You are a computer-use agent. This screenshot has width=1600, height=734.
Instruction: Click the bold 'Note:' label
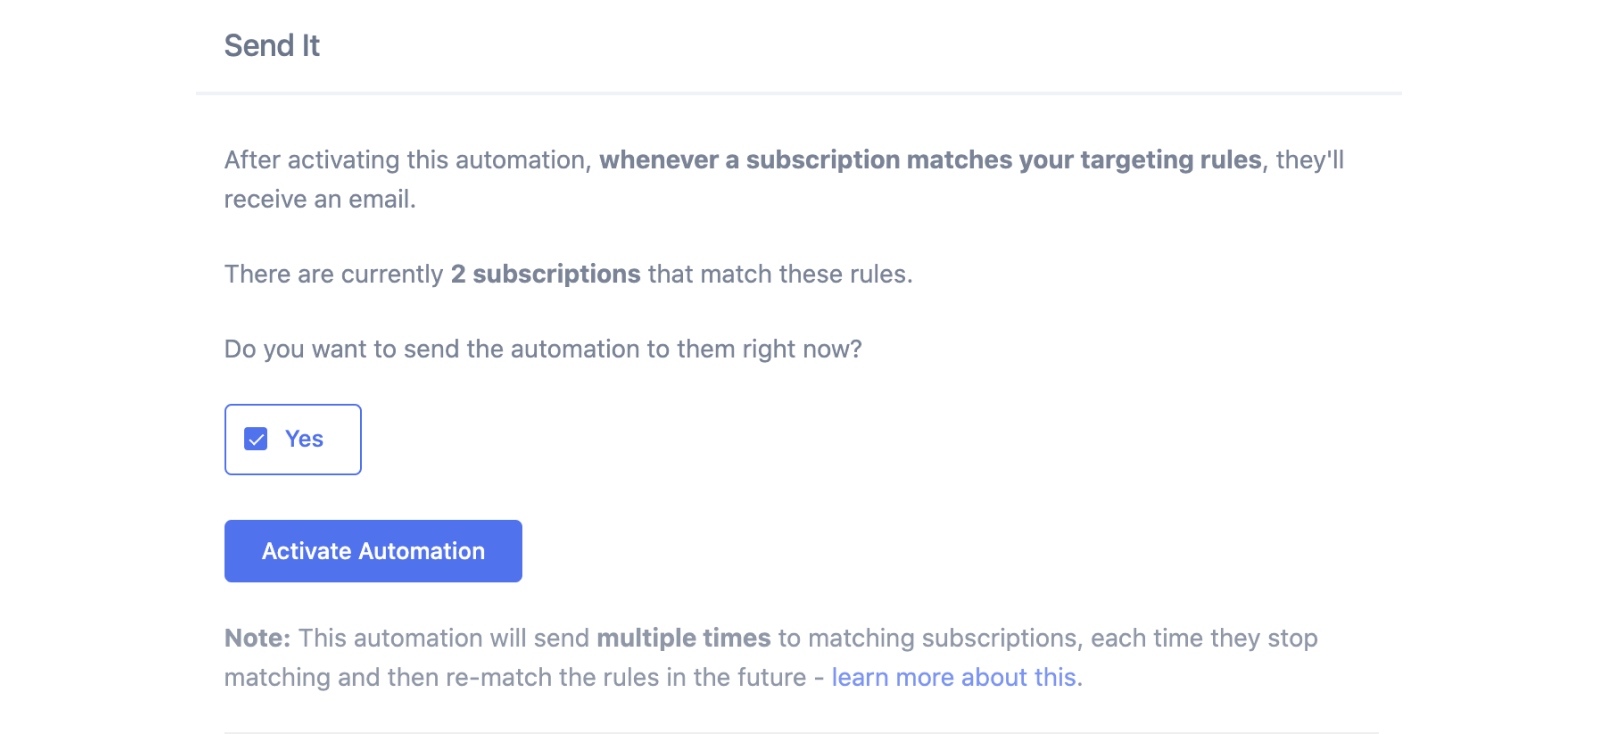tap(257, 638)
